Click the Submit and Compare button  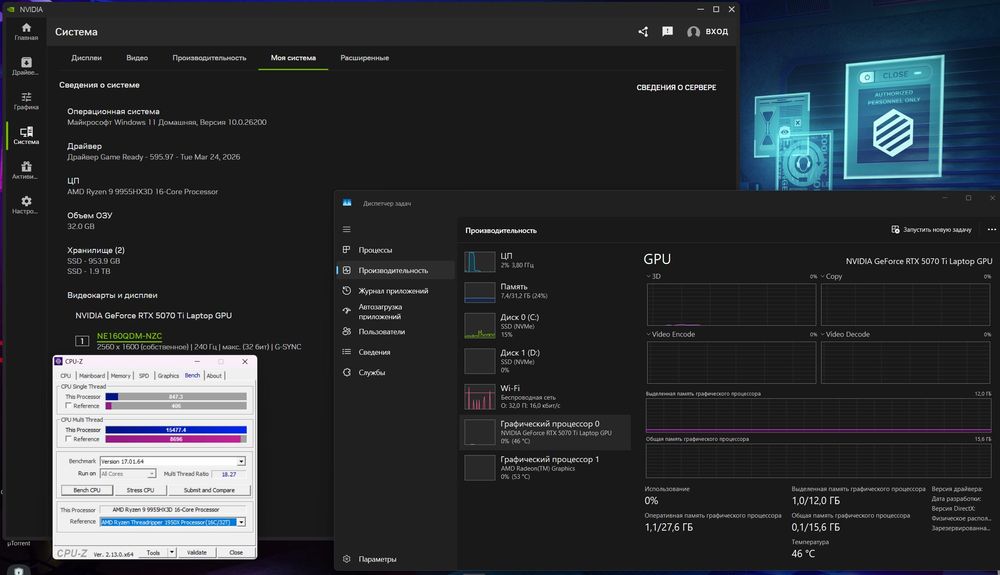(x=209, y=490)
